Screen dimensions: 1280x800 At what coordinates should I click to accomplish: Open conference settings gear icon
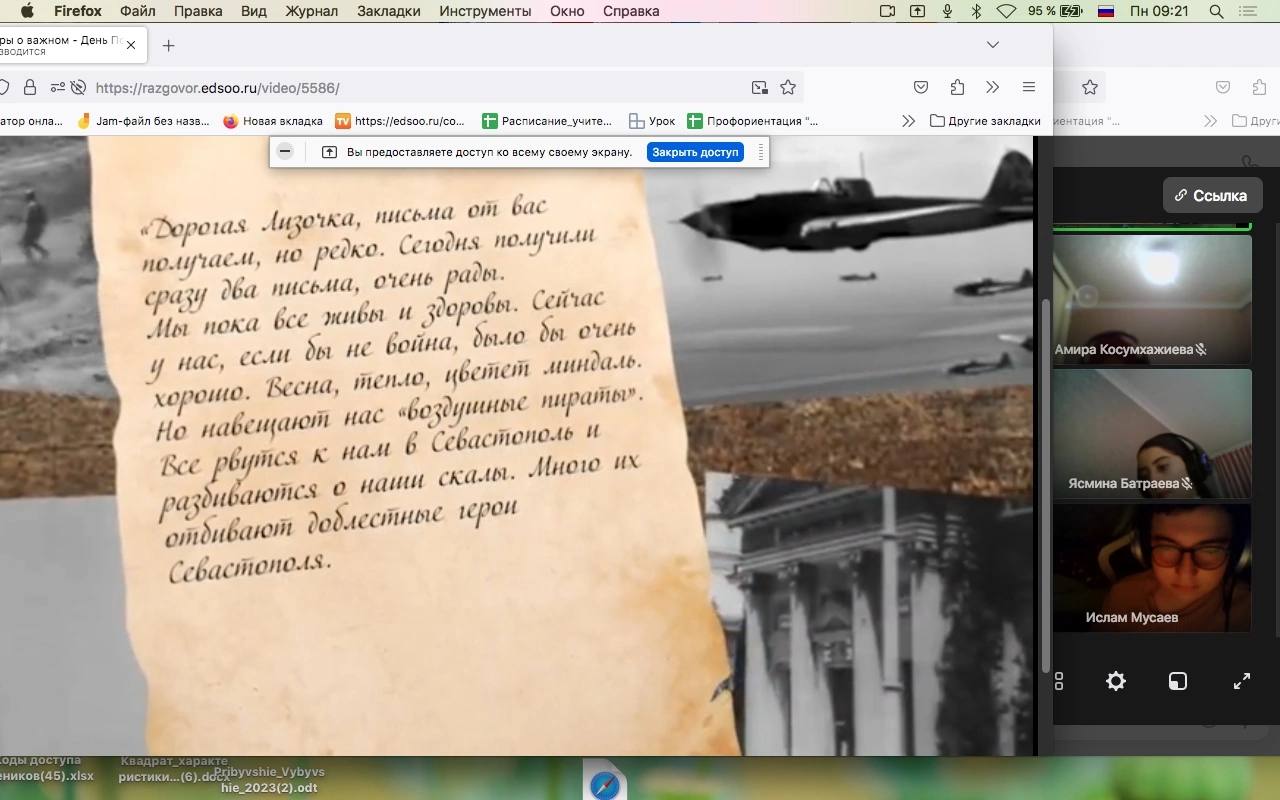coord(1116,681)
